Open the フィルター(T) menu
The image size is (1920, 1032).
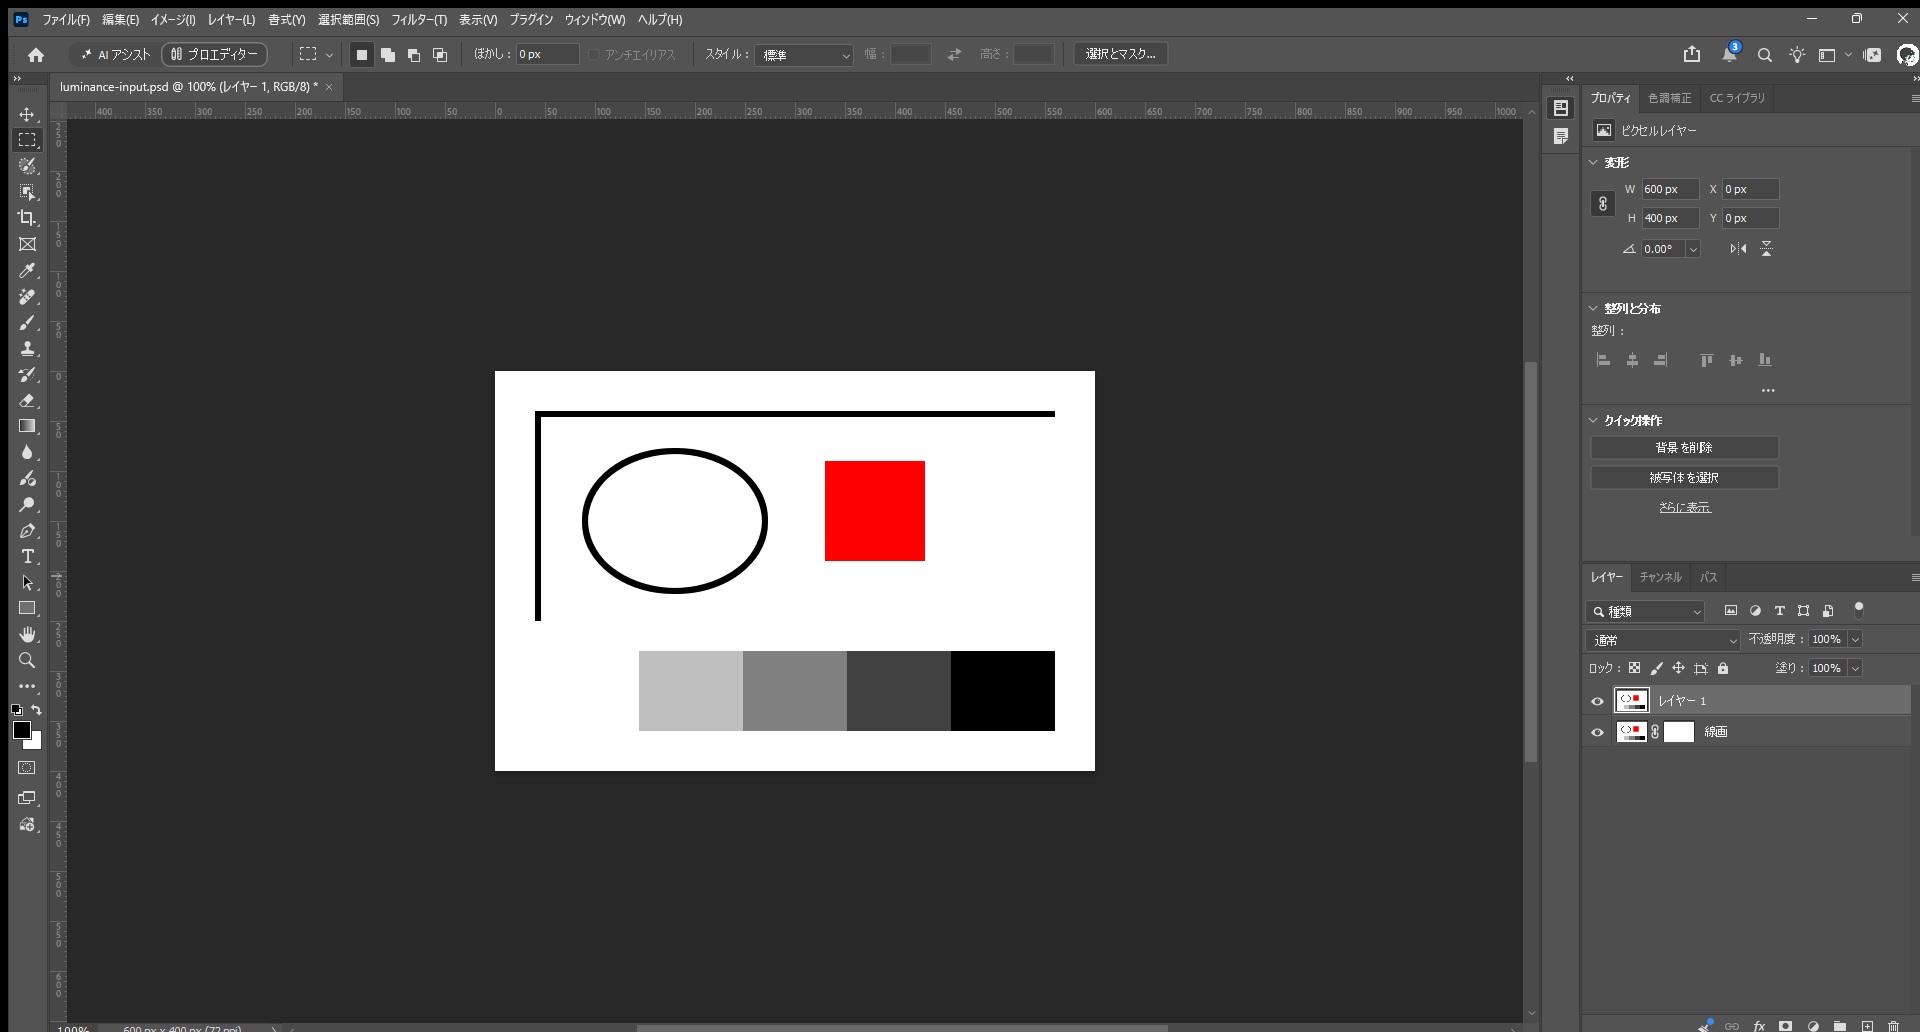pyautogui.click(x=419, y=20)
